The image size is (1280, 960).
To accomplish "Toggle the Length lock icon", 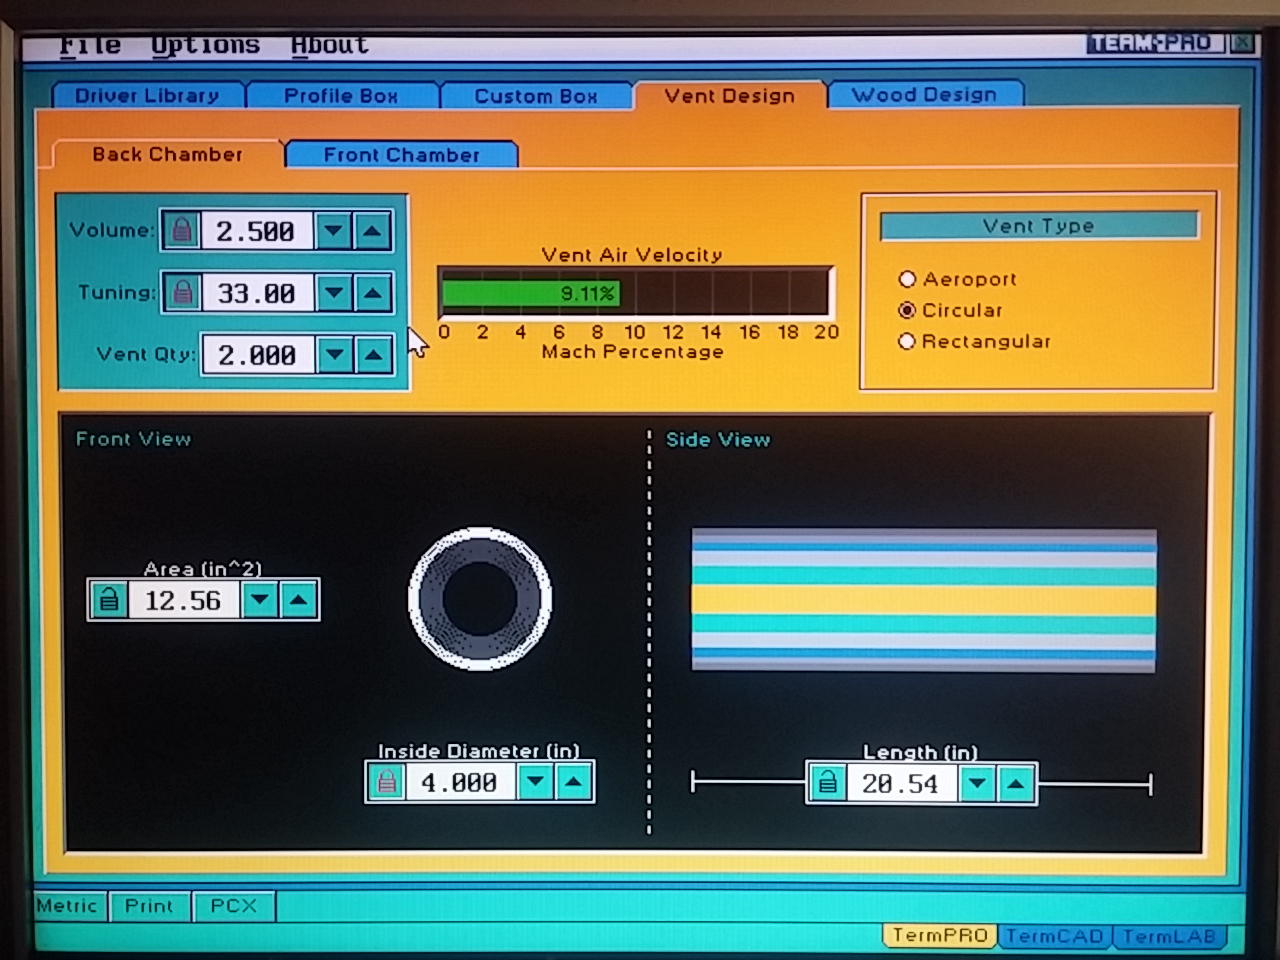I will (827, 783).
